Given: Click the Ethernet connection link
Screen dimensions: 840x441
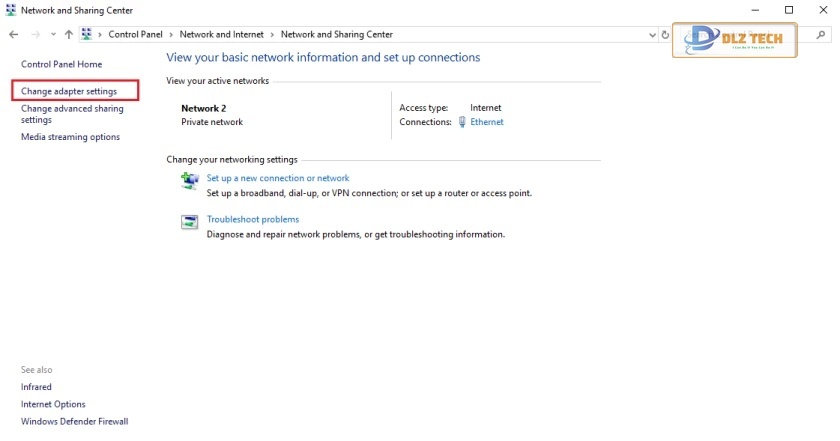Looking at the screenshot, I should click(487, 122).
